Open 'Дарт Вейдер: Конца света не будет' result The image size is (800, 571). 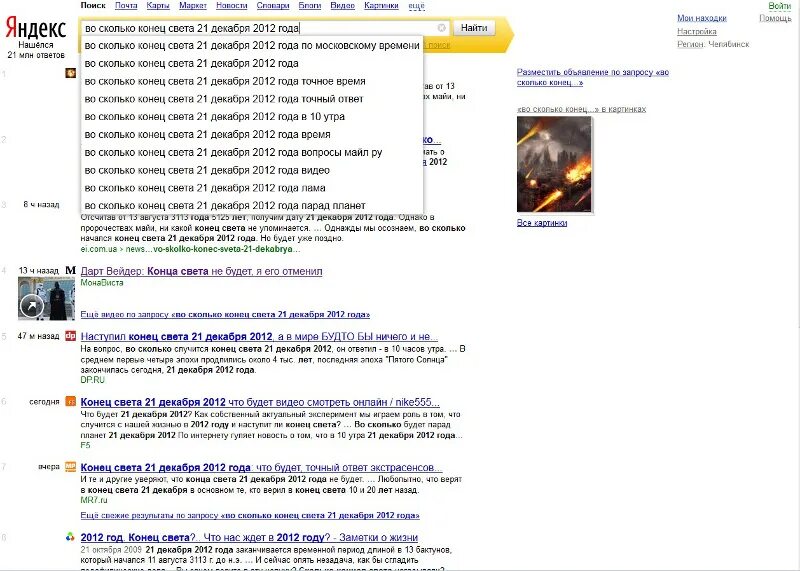coord(202,271)
